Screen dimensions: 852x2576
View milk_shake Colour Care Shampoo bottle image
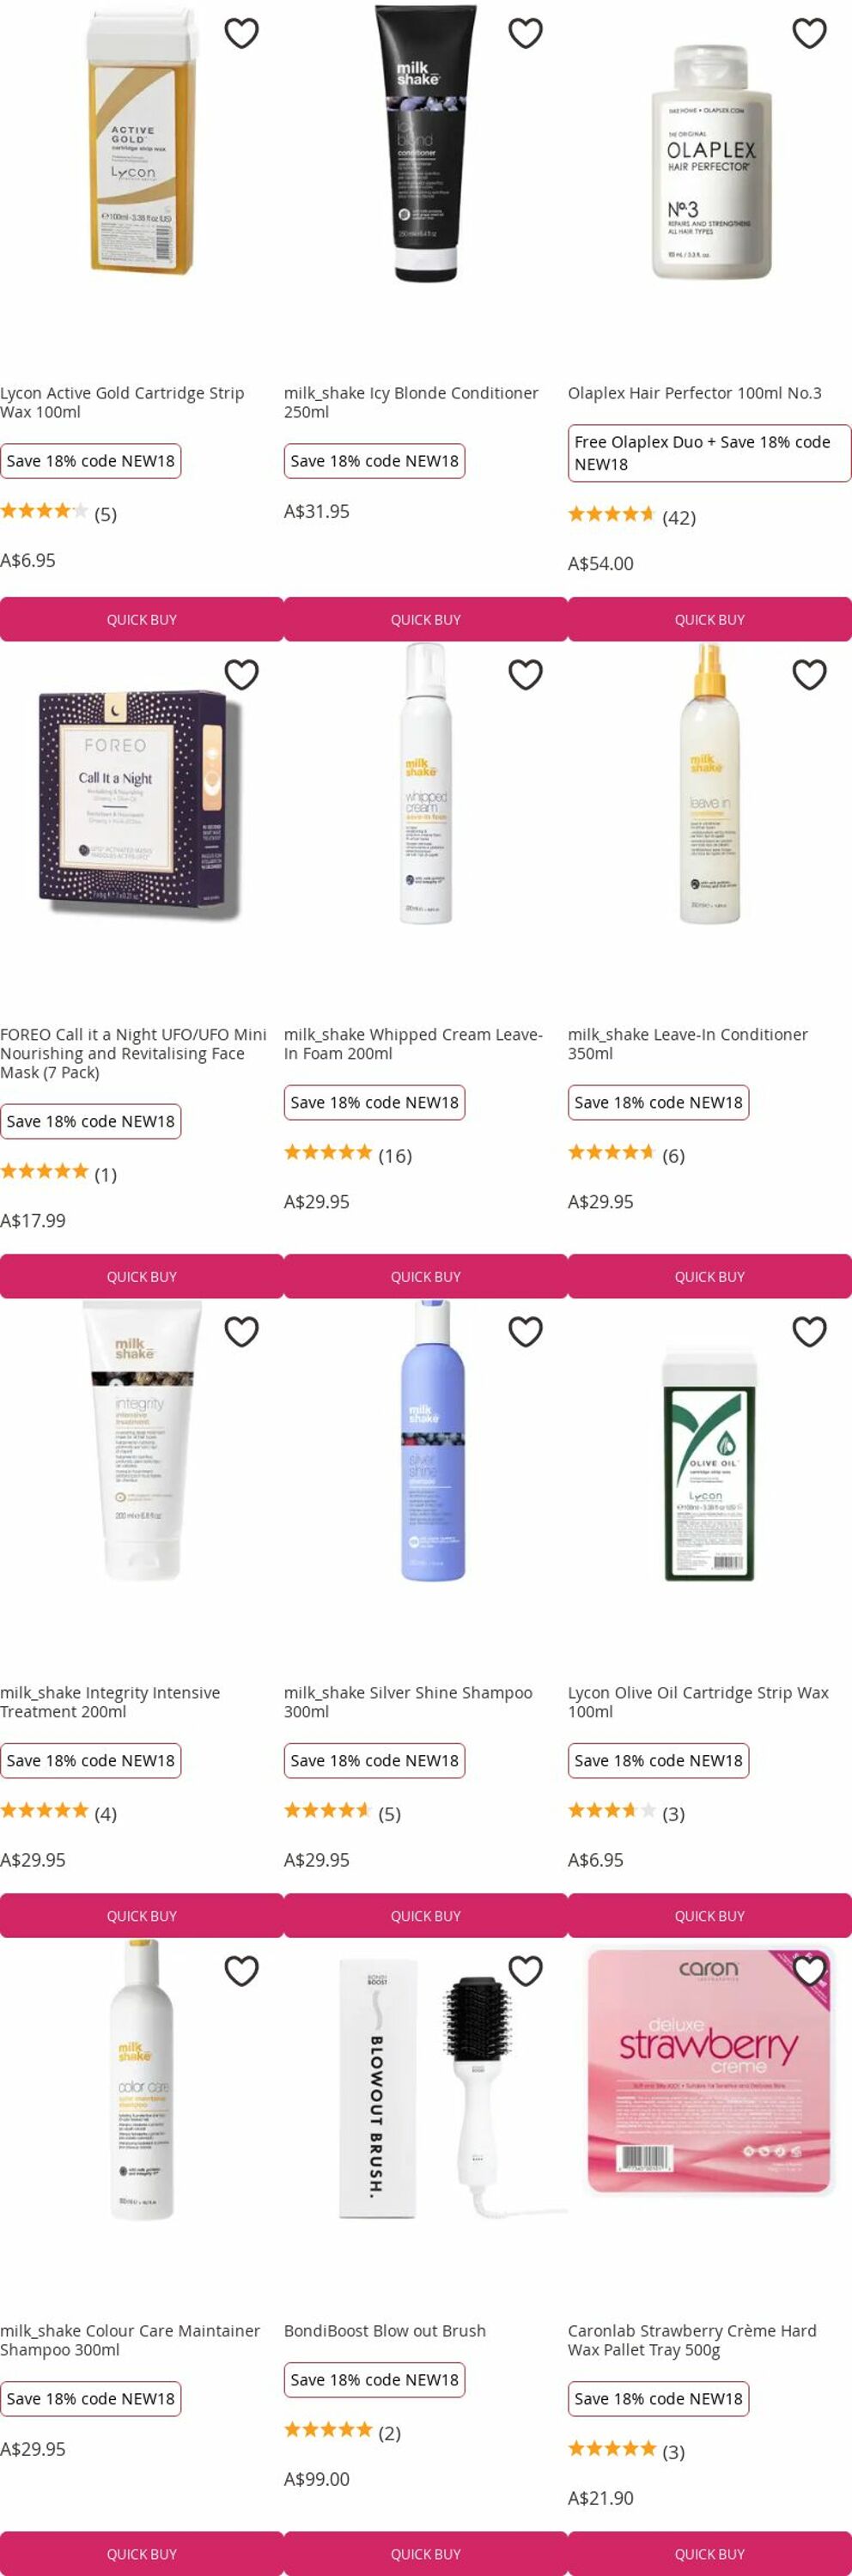pos(142,2080)
